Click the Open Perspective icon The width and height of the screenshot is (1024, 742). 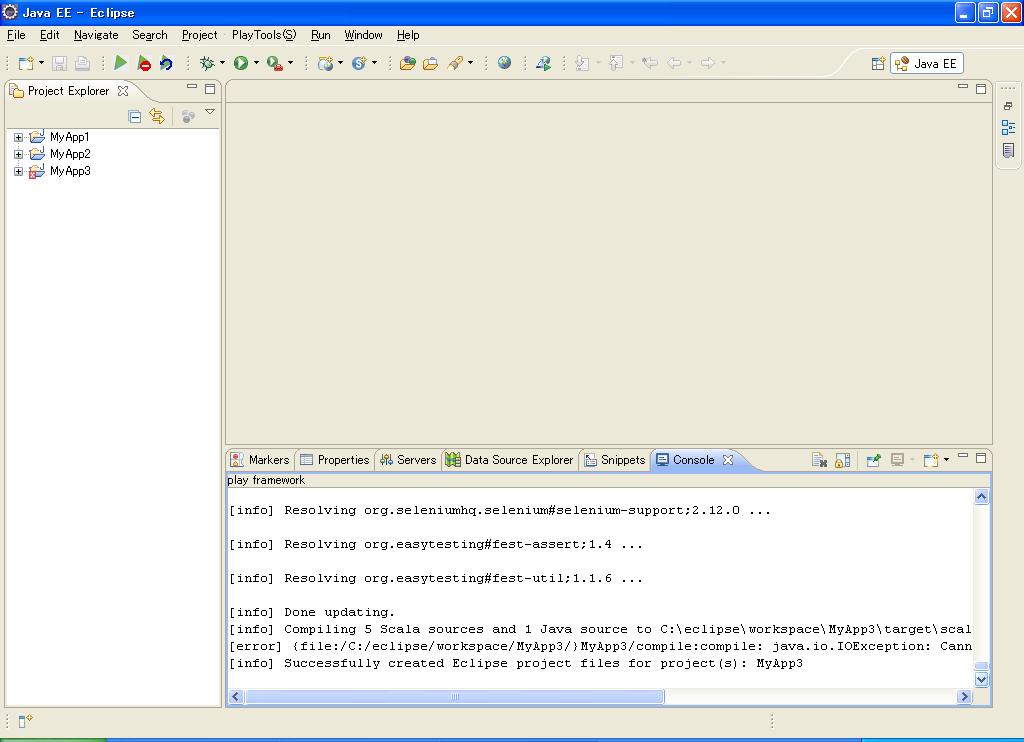tap(878, 63)
